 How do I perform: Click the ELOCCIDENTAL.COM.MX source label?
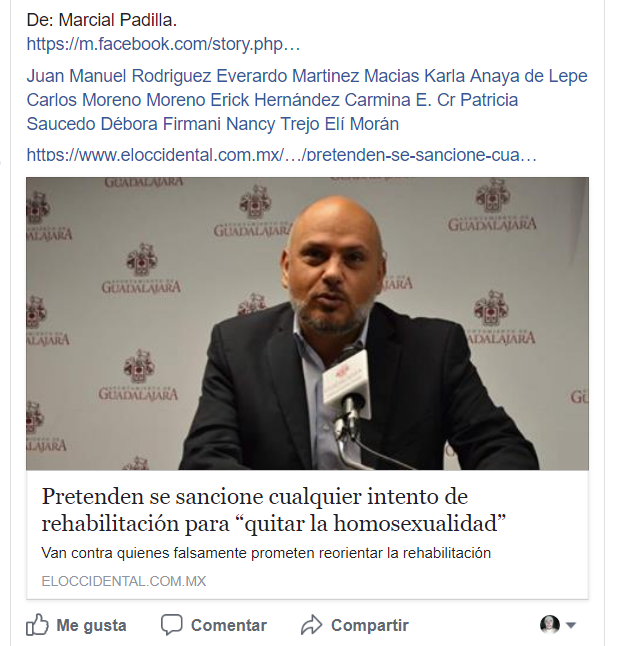124,581
